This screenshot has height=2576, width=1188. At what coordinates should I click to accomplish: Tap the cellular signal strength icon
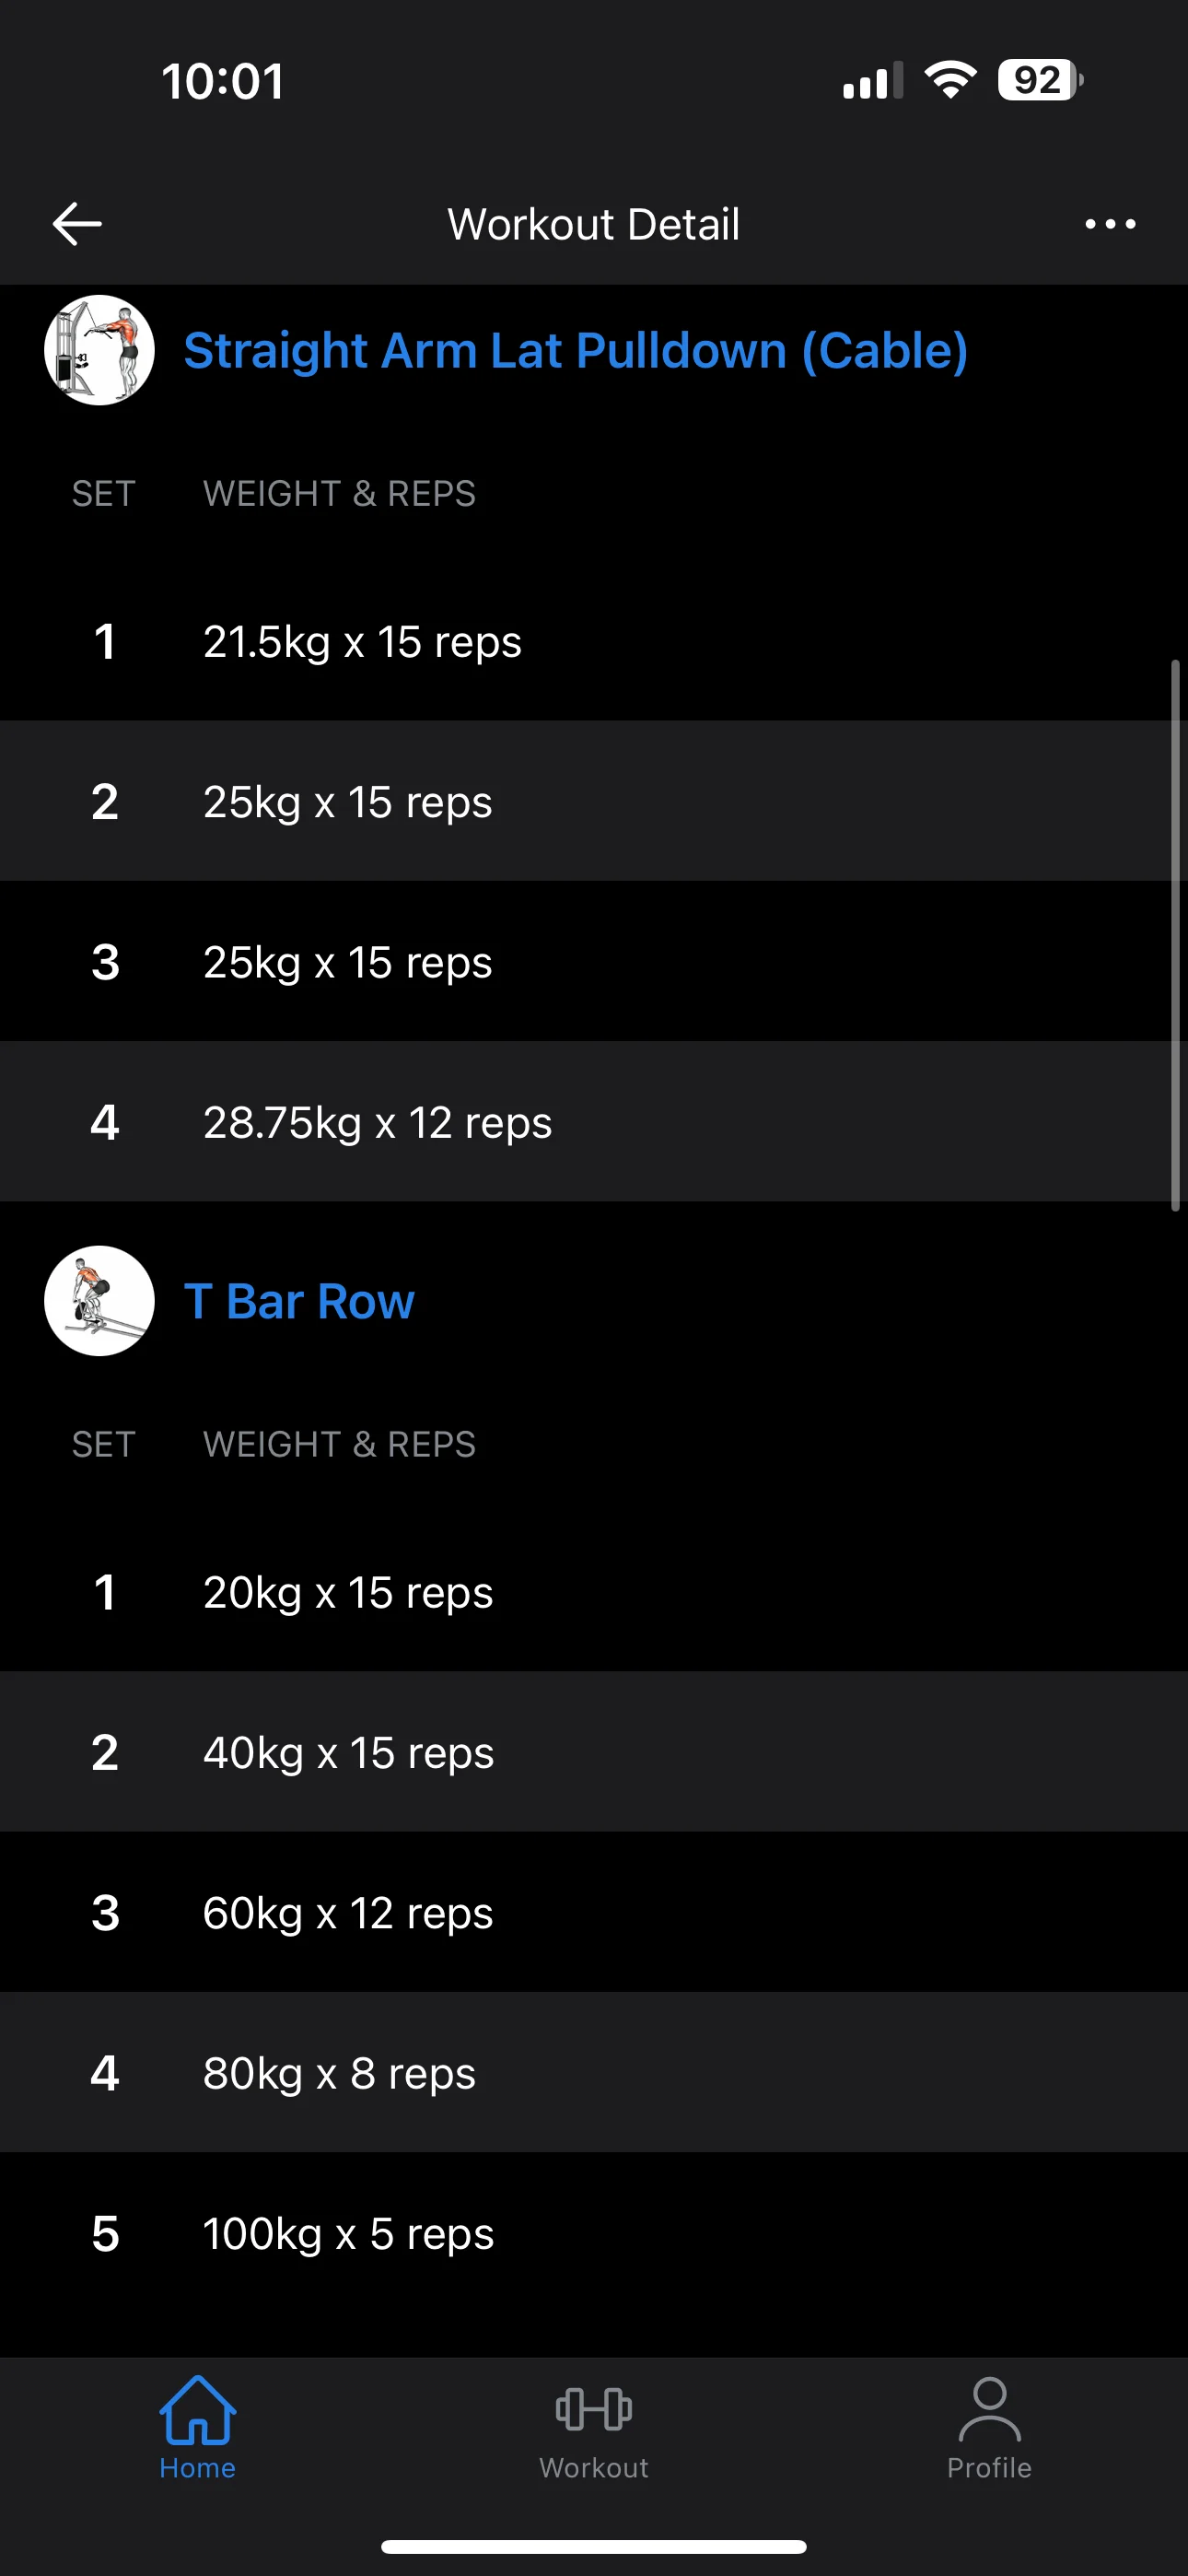(x=872, y=80)
